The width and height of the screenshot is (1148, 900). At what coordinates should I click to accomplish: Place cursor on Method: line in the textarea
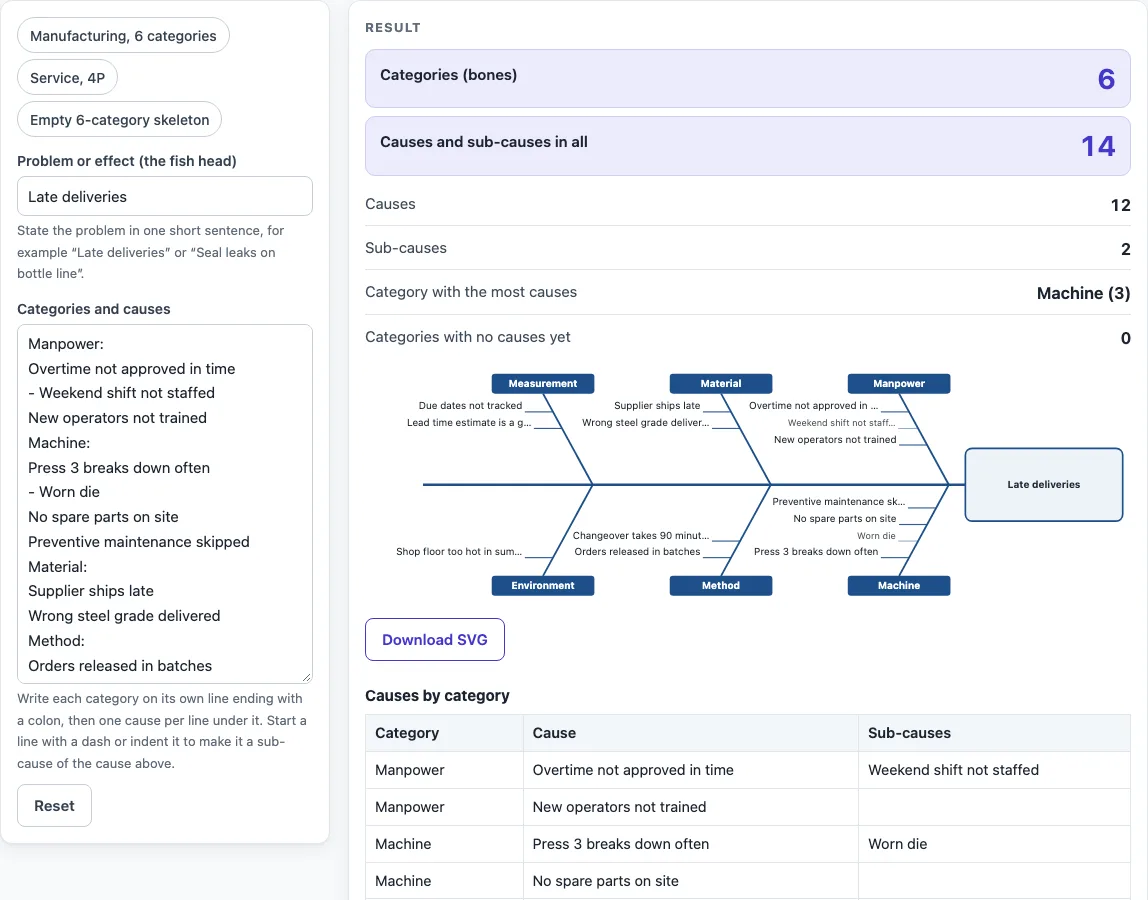56,641
